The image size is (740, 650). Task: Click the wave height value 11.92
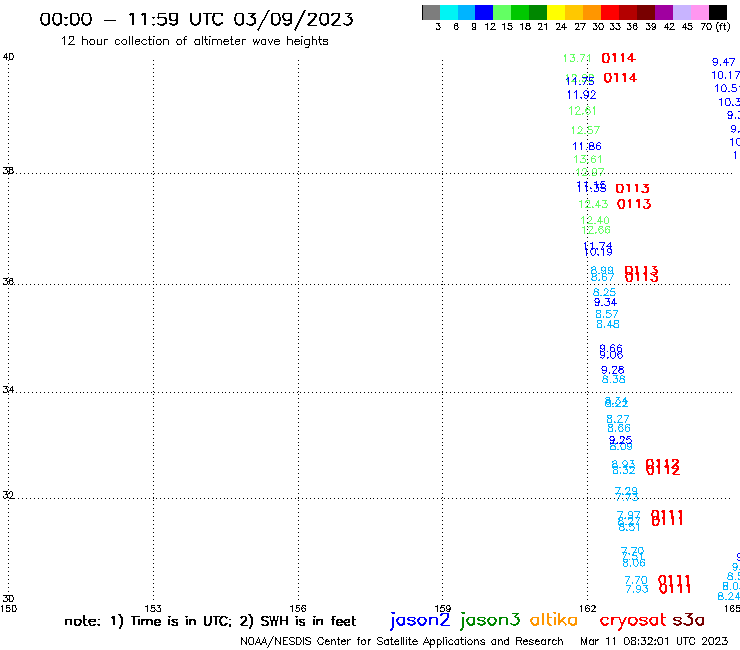click(x=581, y=95)
